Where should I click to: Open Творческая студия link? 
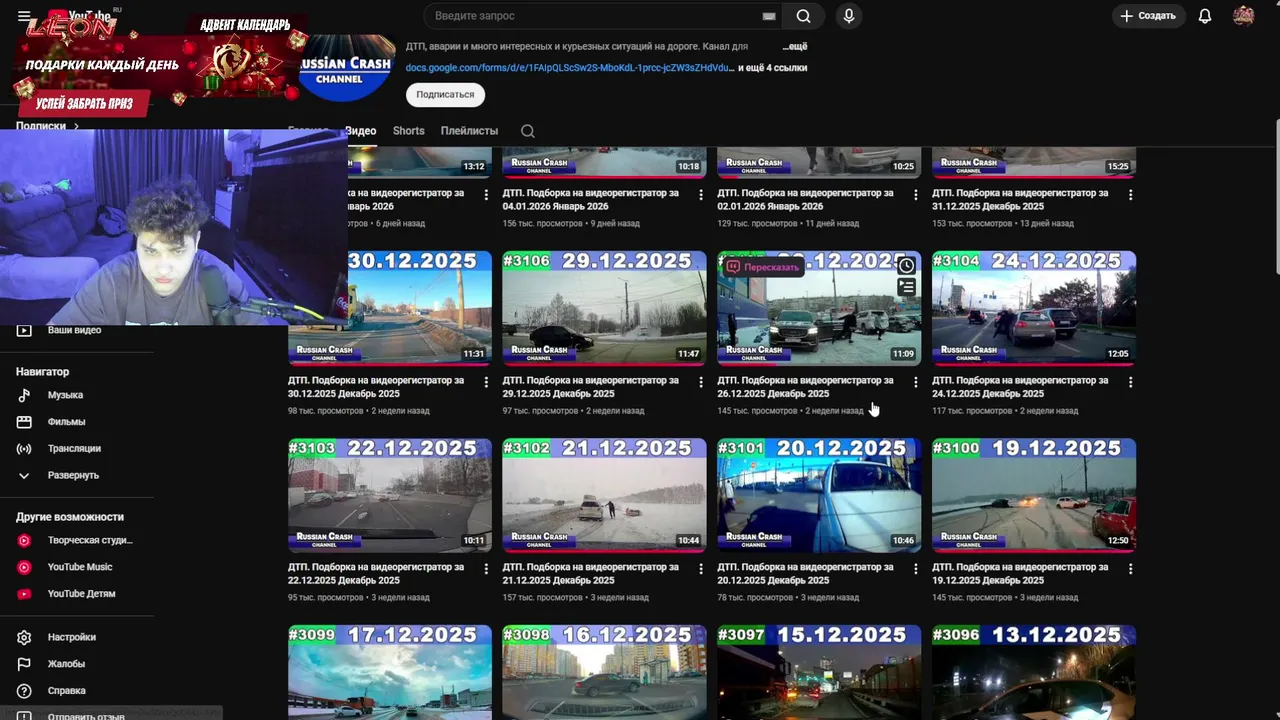point(90,540)
